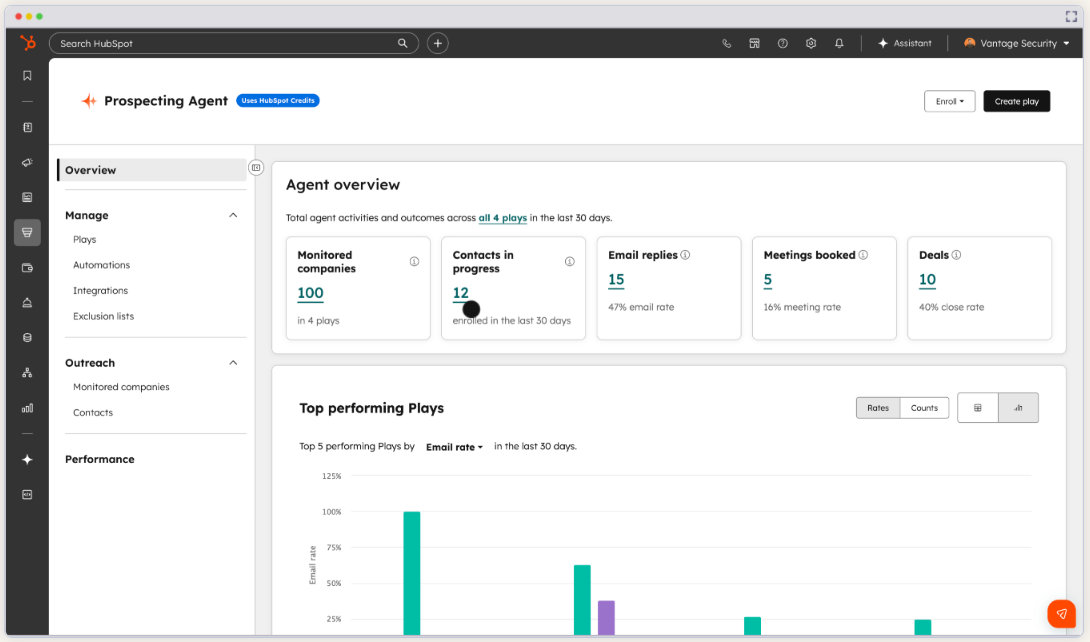Select the Overview menu item
This screenshot has width=1090, height=642.
[152, 170]
